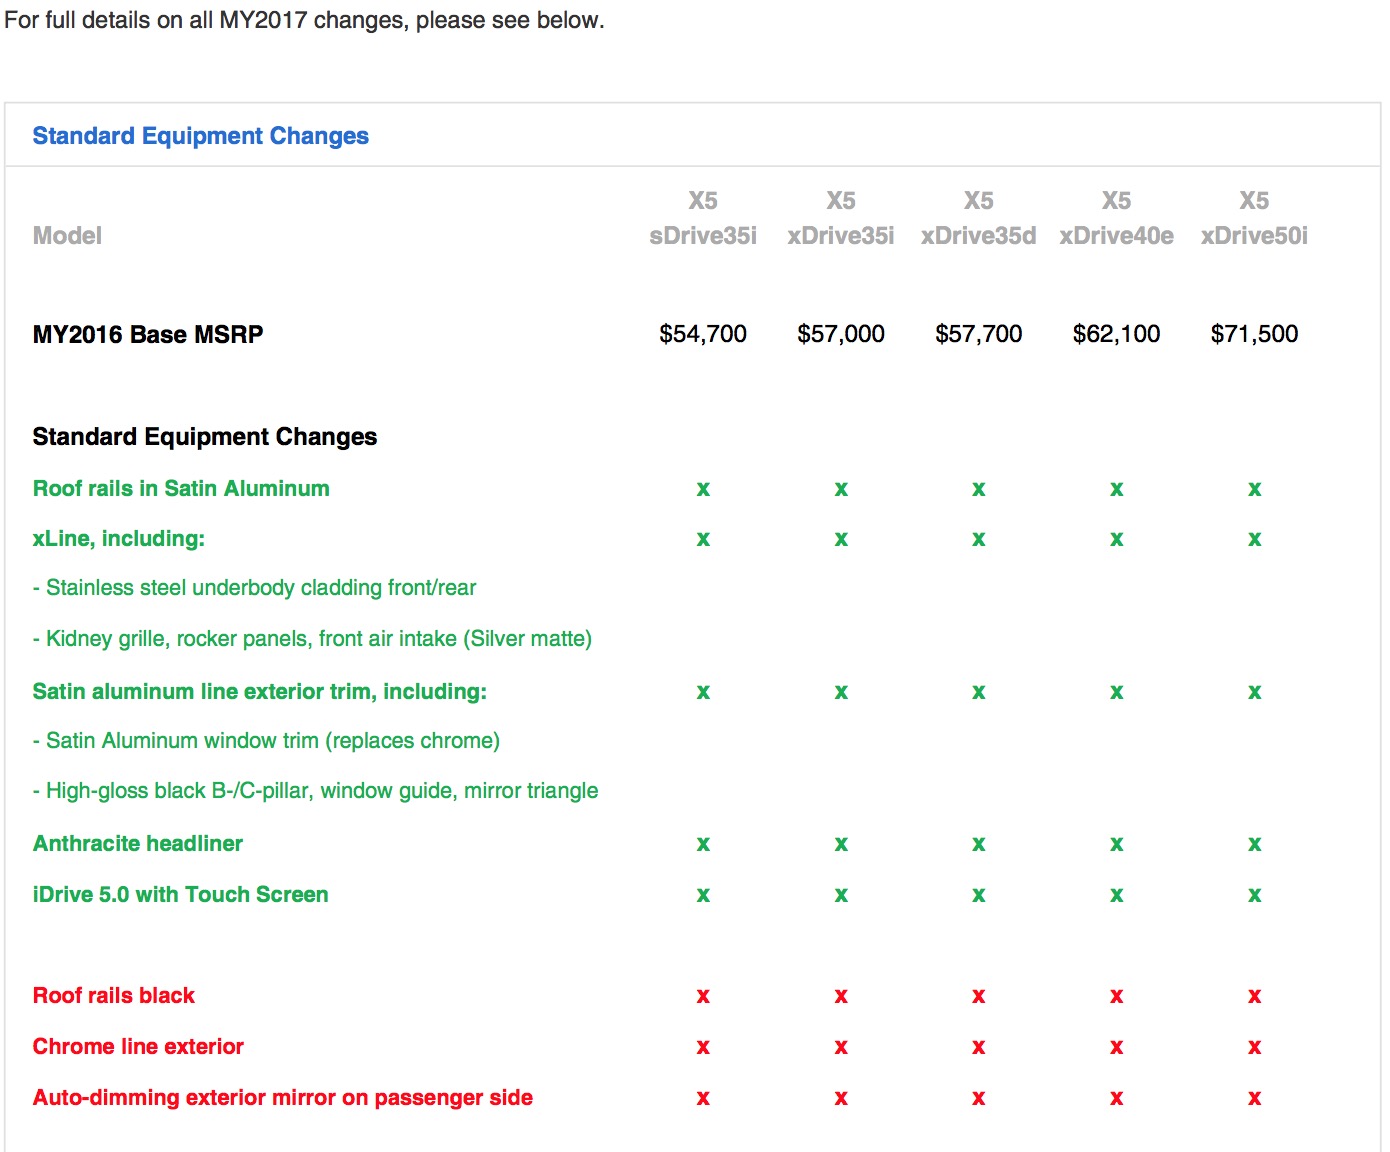Click High-gloss black B-/C-pillar line

click(x=315, y=791)
